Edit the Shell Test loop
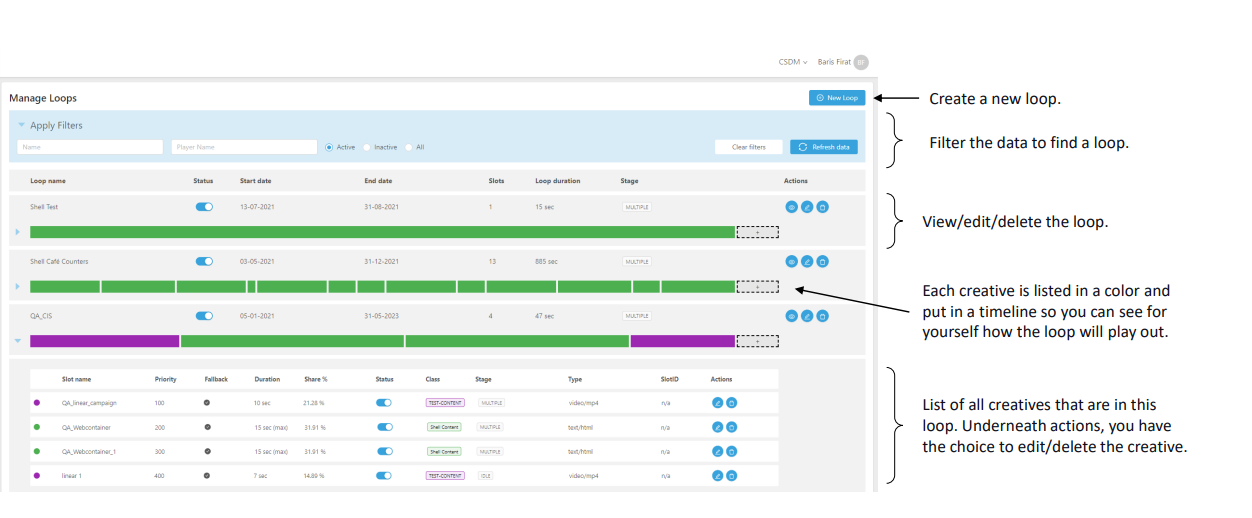 [x=807, y=207]
